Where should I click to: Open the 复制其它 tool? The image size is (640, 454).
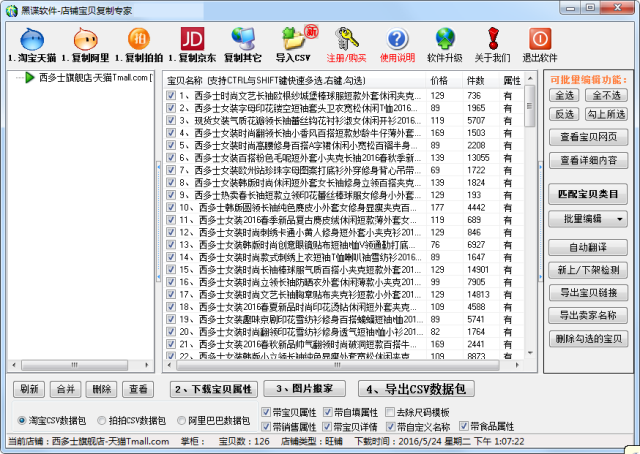click(243, 45)
